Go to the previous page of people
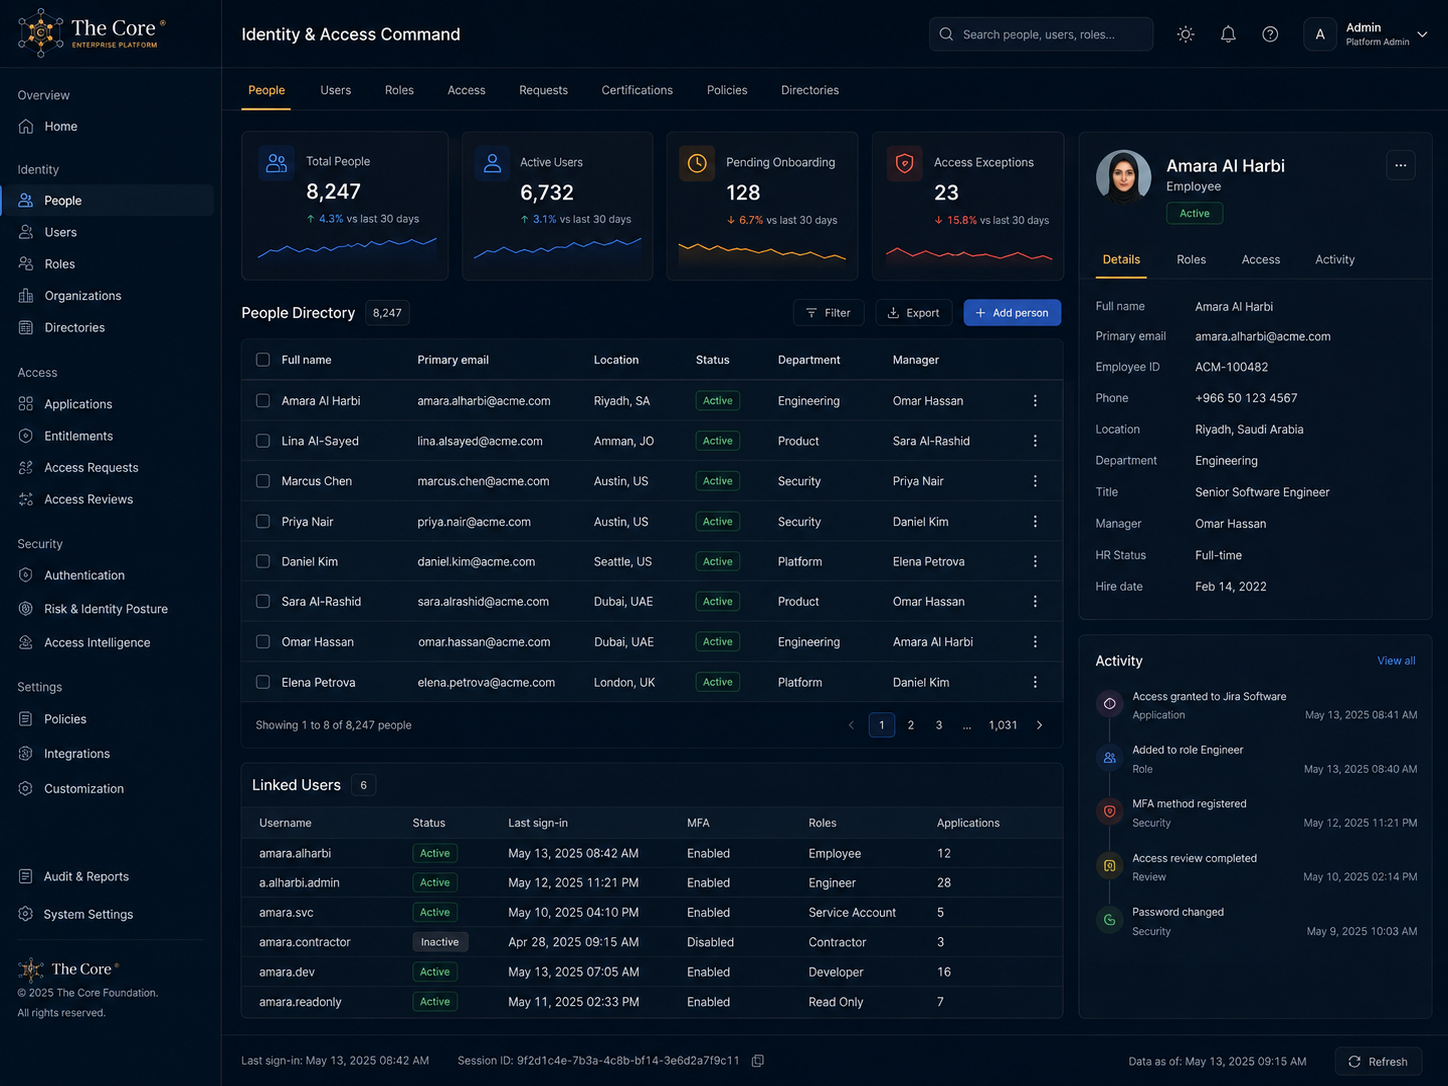Screen dimensions: 1448x1086 click(x=851, y=725)
